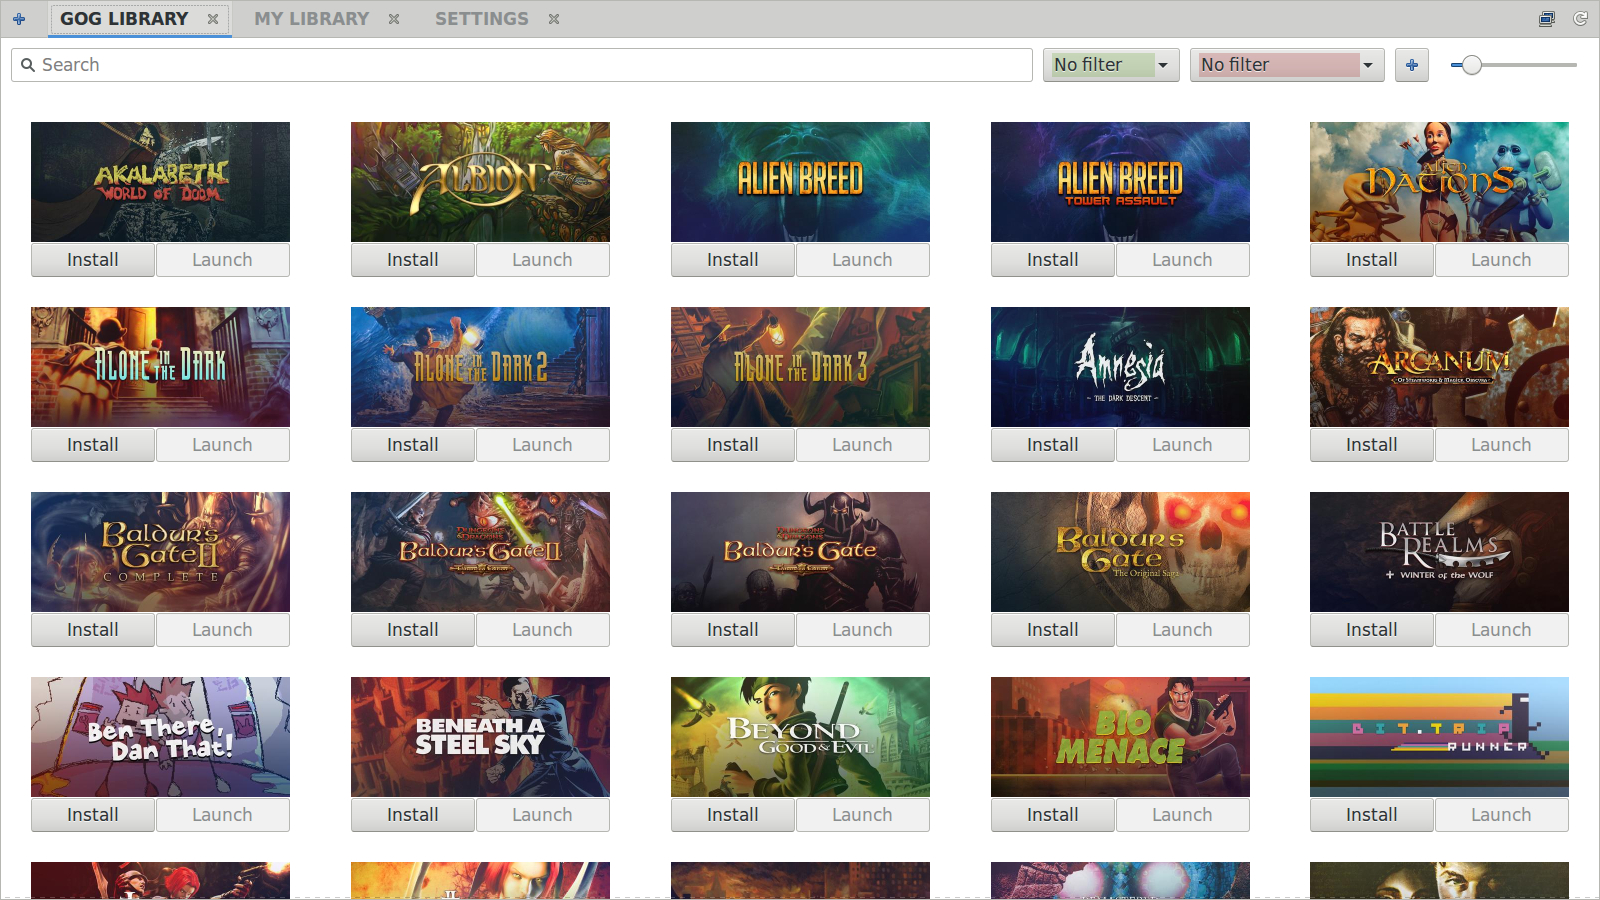The image size is (1600, 900).
Task: Switch to the MY LIBRARY tab
Action: [311, 19]
